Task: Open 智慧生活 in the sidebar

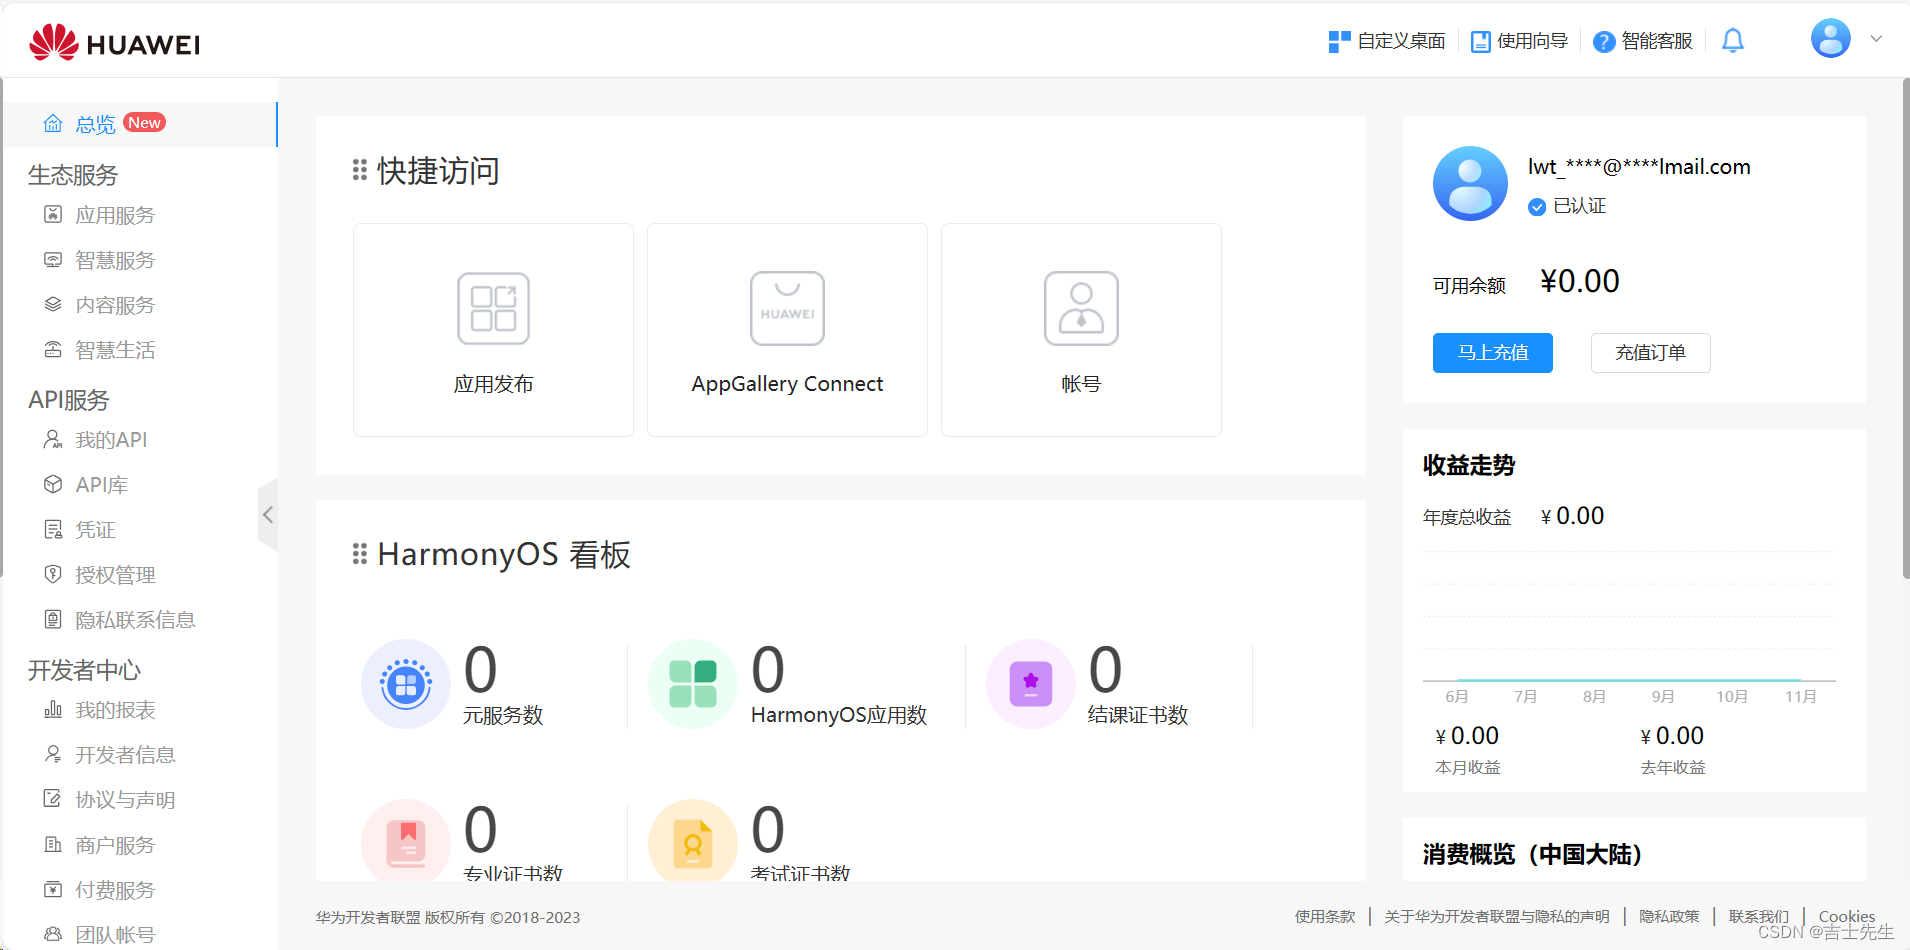Action: point(115,350)
